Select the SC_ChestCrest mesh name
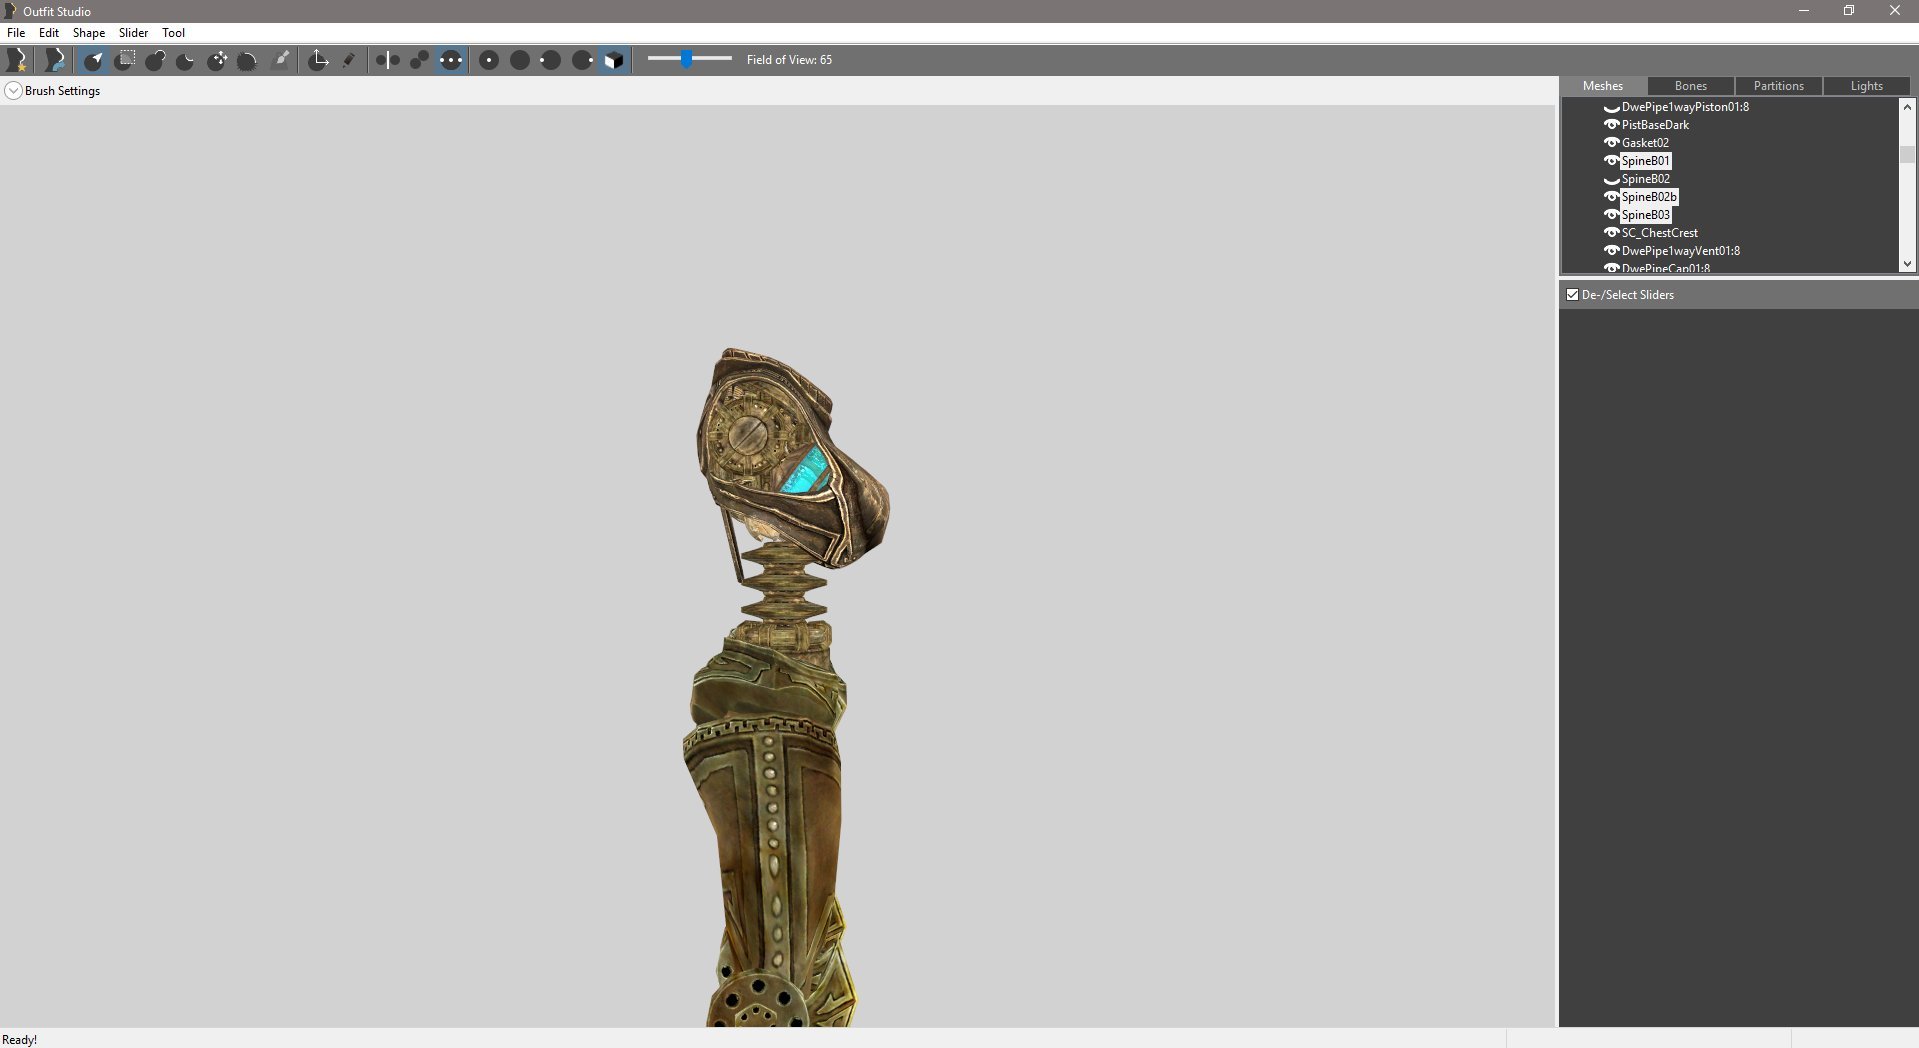1919x1048 pixels. coord(1660,233)
